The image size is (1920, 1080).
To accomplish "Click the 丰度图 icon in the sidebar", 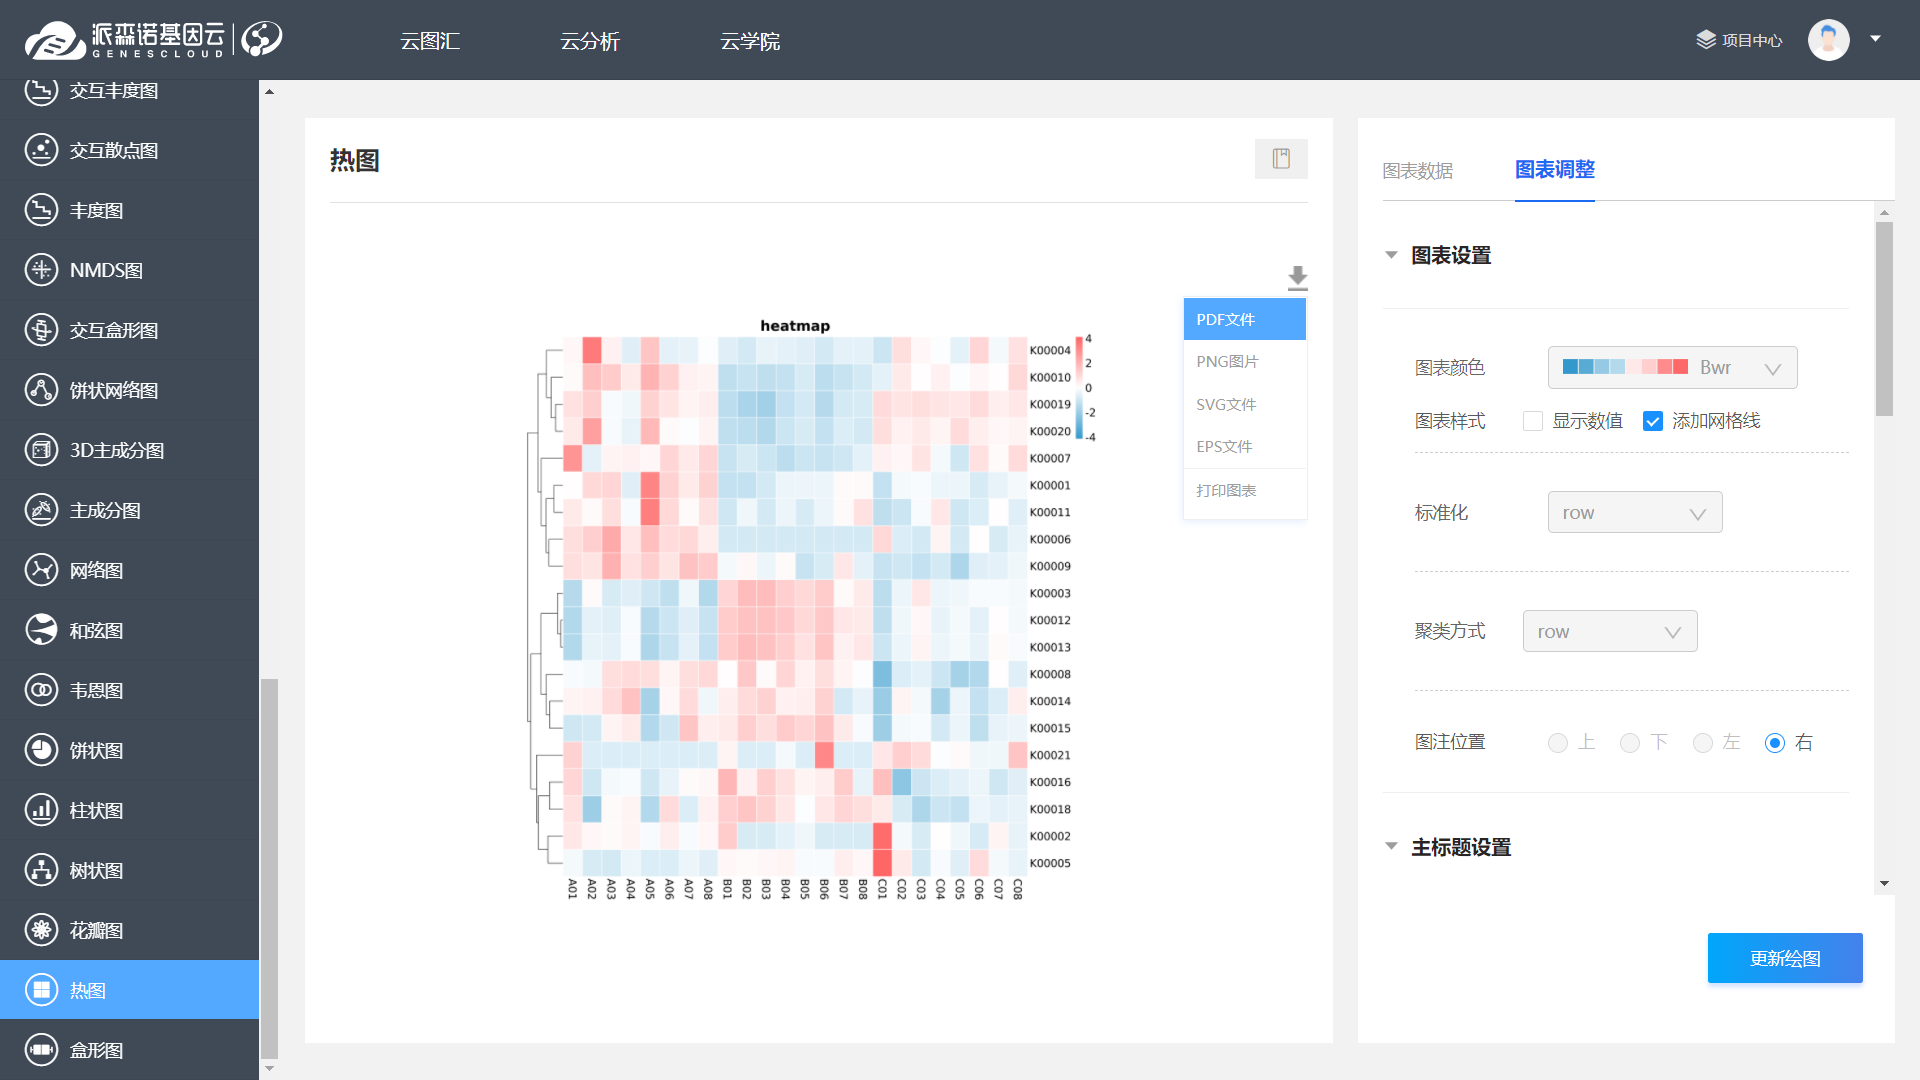I will (41, 210).
